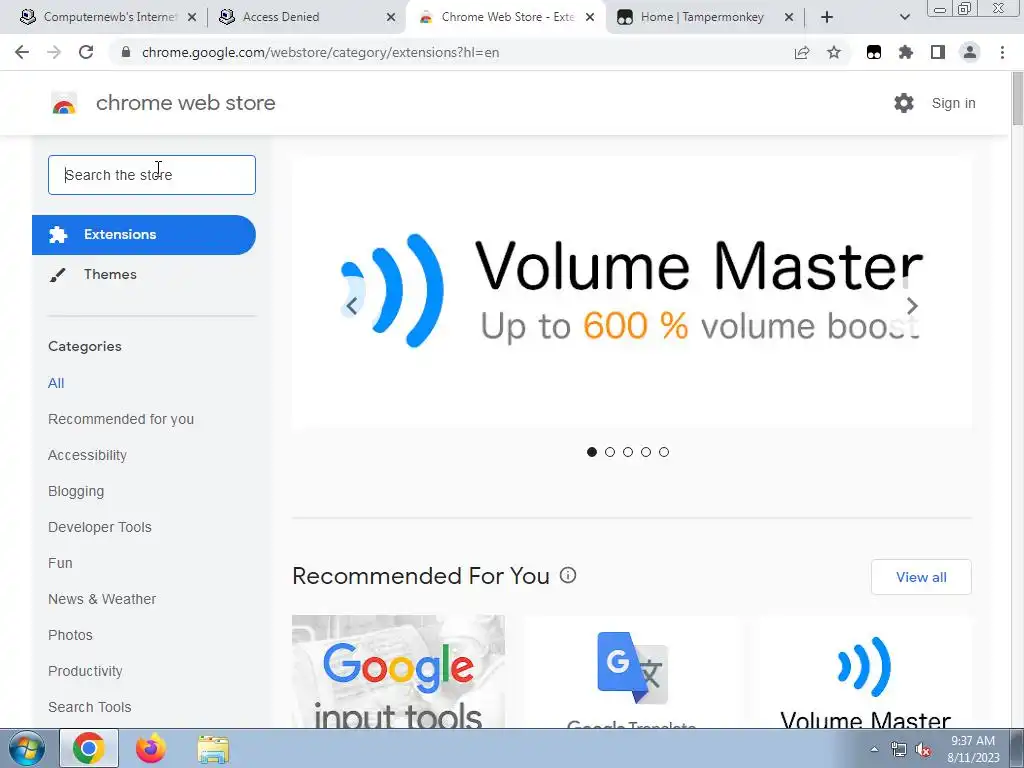Image resolution: width=1024 pixels, height=768 pixels.
Task: Open Volume Master extension card
Action: point(865,671)
